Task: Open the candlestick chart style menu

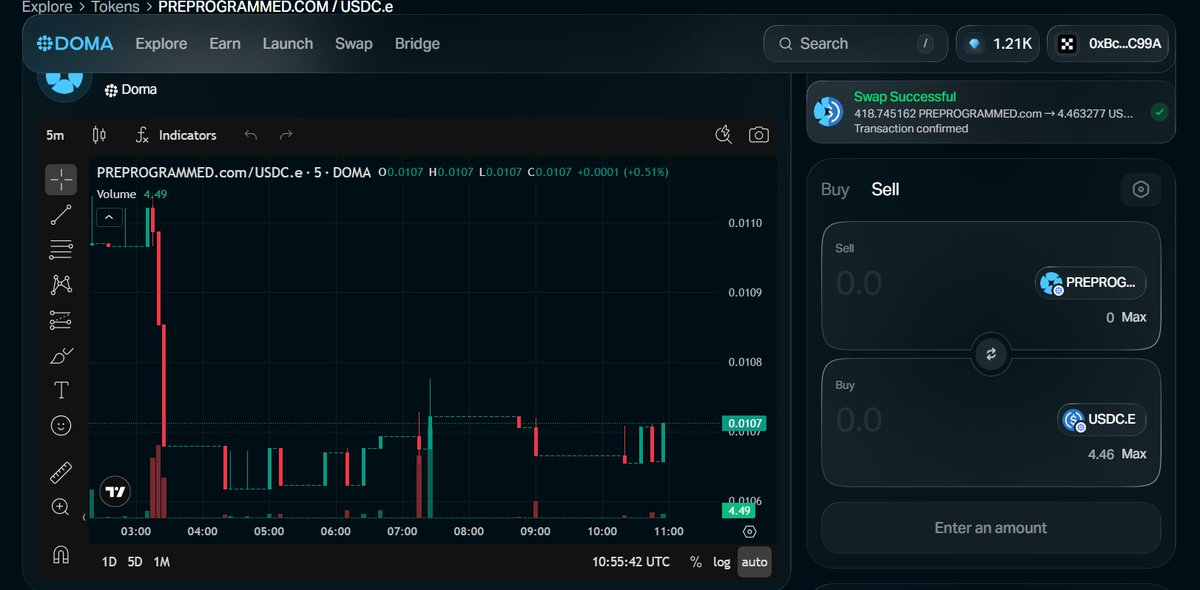Action: pos(99,135)
